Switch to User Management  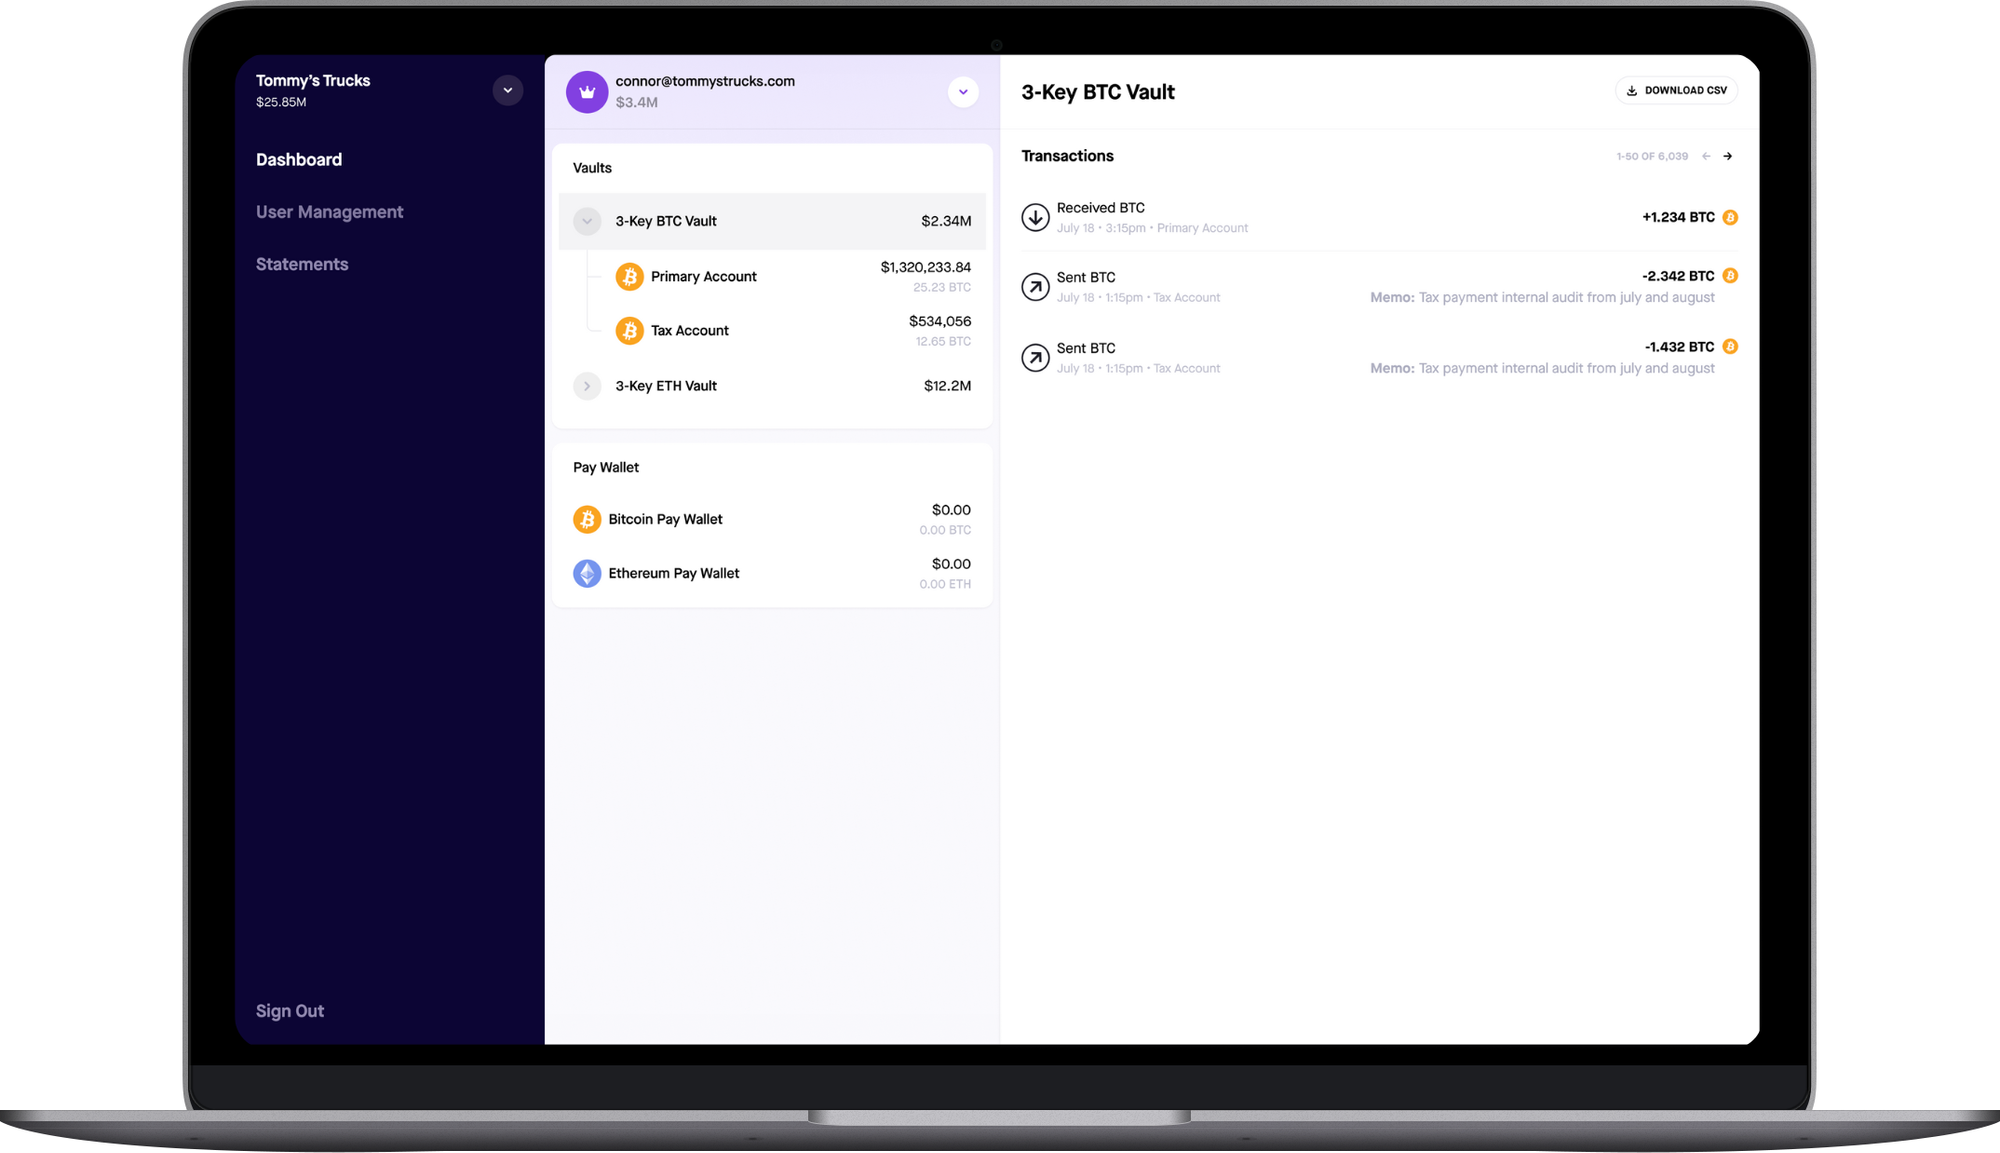(x=329, y=211)
